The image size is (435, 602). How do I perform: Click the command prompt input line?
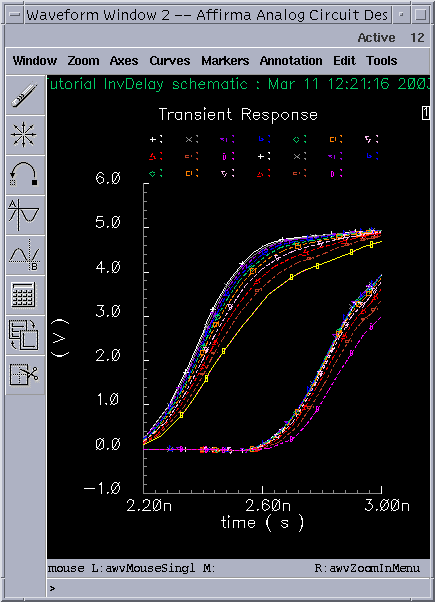tap(238, 588)
